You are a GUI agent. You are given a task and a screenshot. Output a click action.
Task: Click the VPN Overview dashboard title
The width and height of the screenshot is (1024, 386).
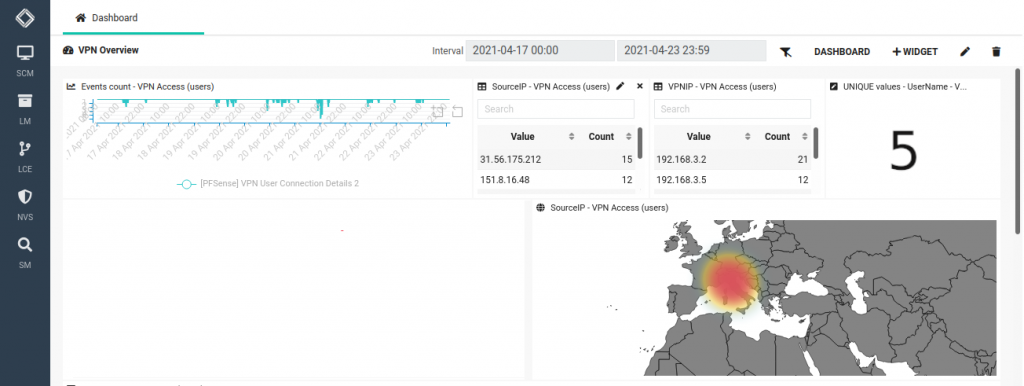click(108, 50)
